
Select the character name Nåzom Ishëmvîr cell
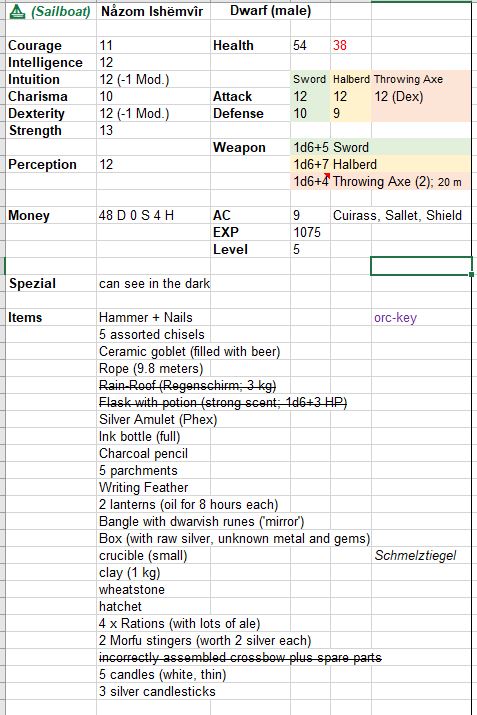tap(152, 11)
